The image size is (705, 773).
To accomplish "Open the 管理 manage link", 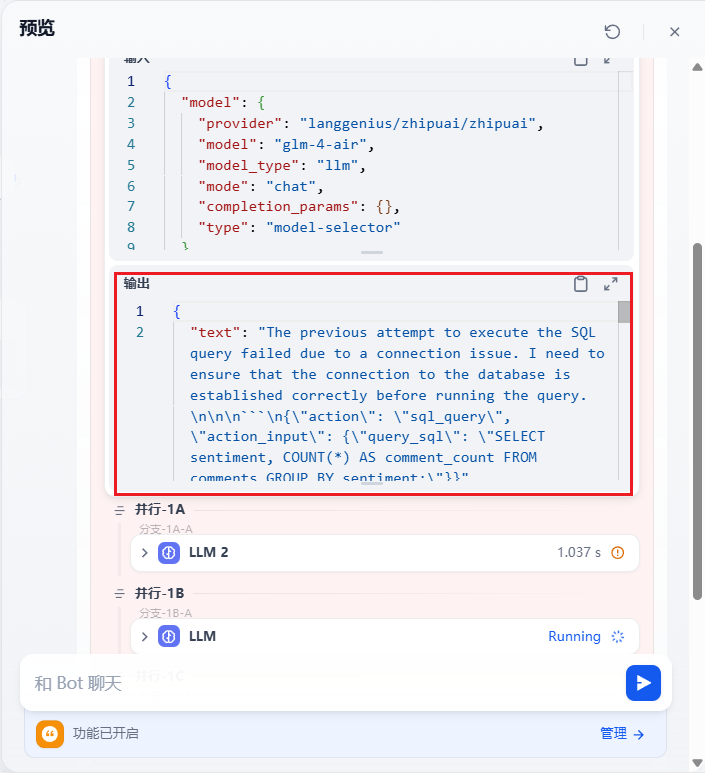I will (x=622, y=734).
